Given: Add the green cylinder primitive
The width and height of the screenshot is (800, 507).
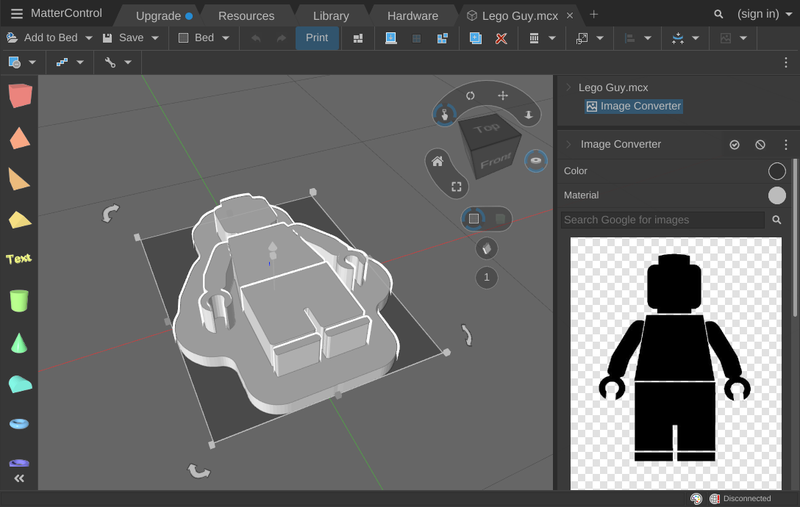Looking at the screenshot, I should [19, 300].
